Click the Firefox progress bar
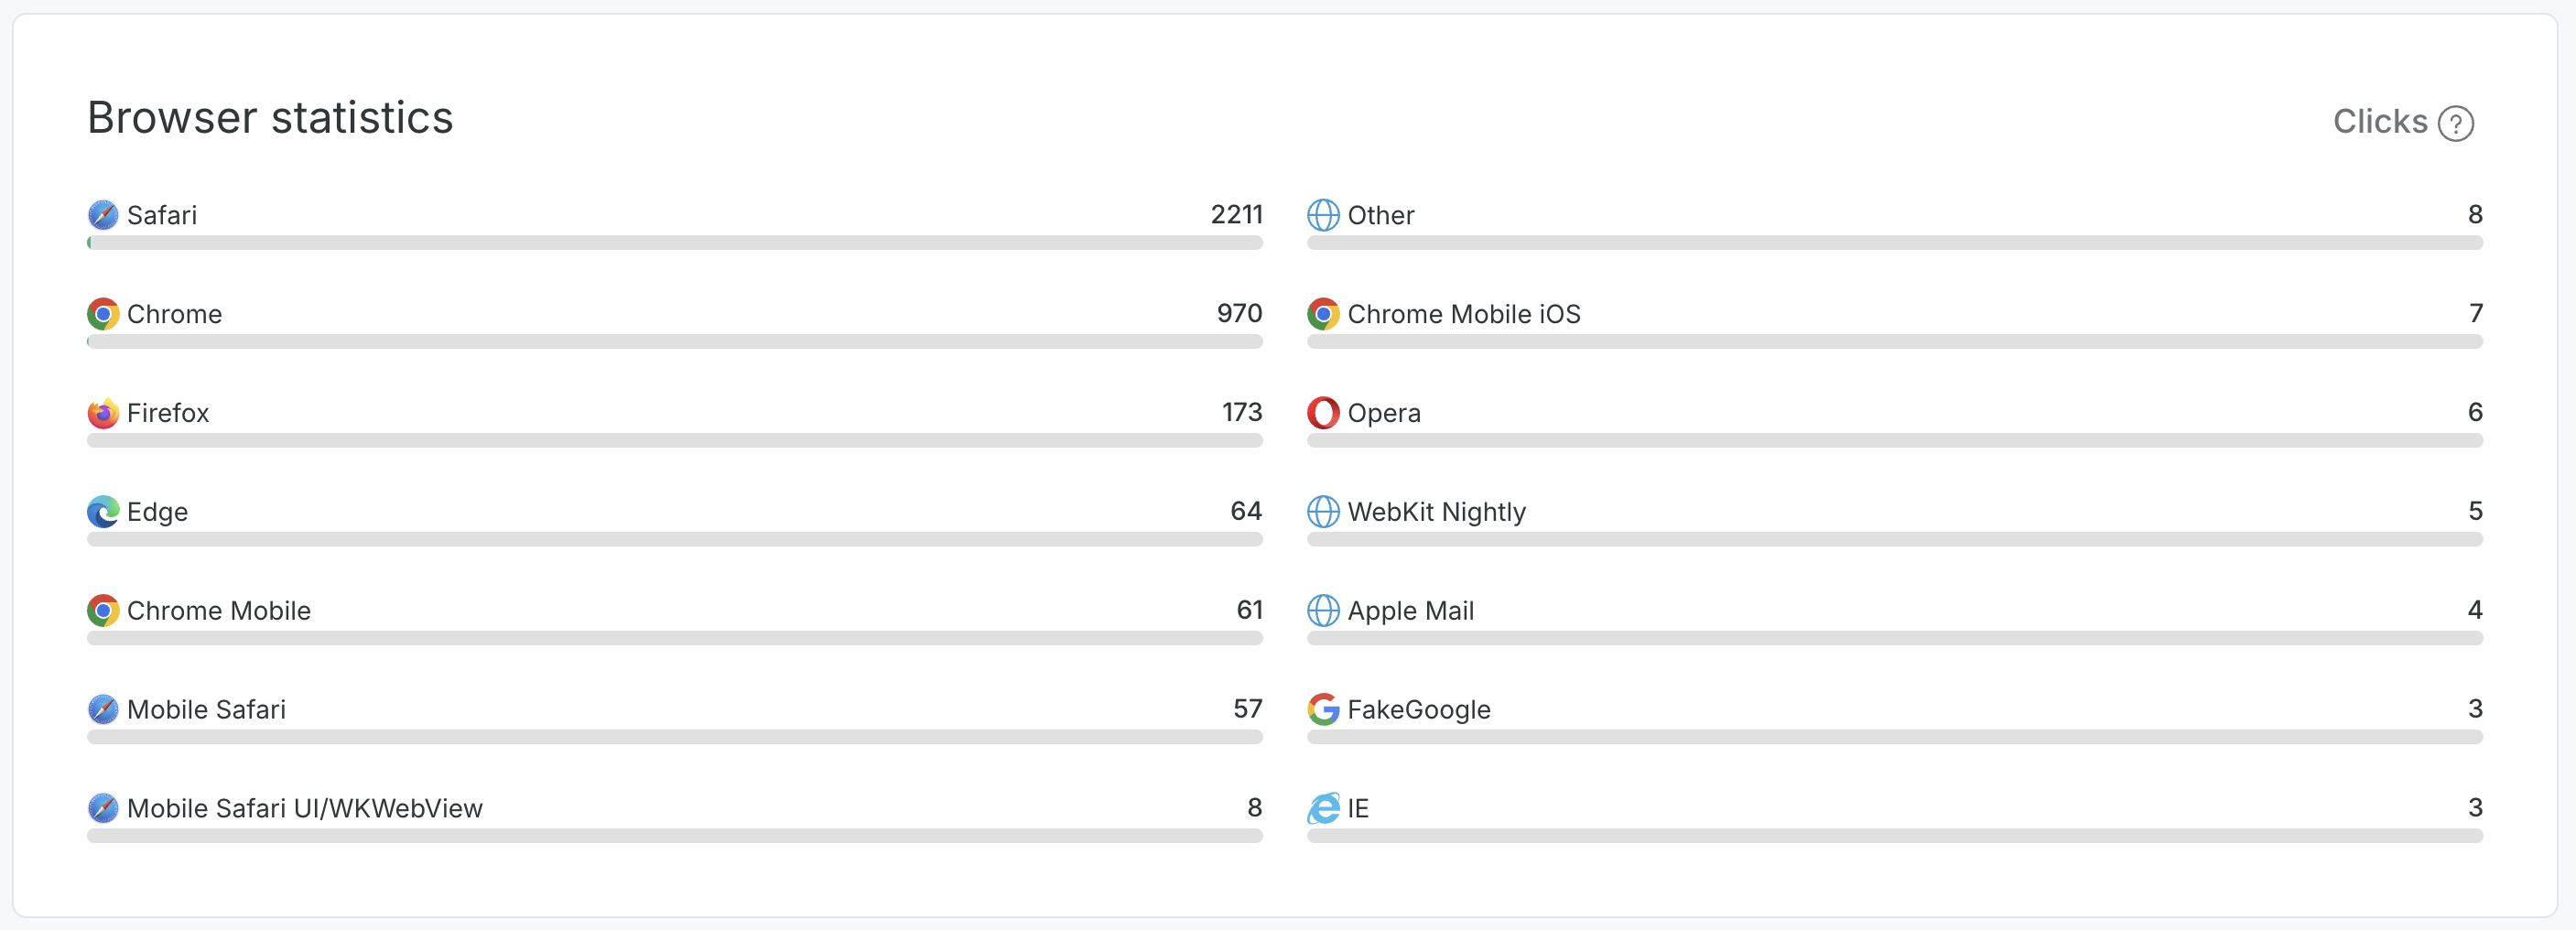2576x930 pixels. tap(675, 441)
